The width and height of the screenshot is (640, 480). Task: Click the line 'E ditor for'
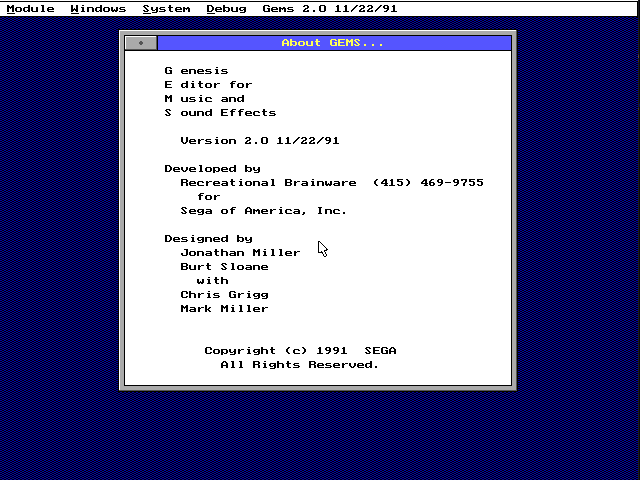(x=209, y=84)
